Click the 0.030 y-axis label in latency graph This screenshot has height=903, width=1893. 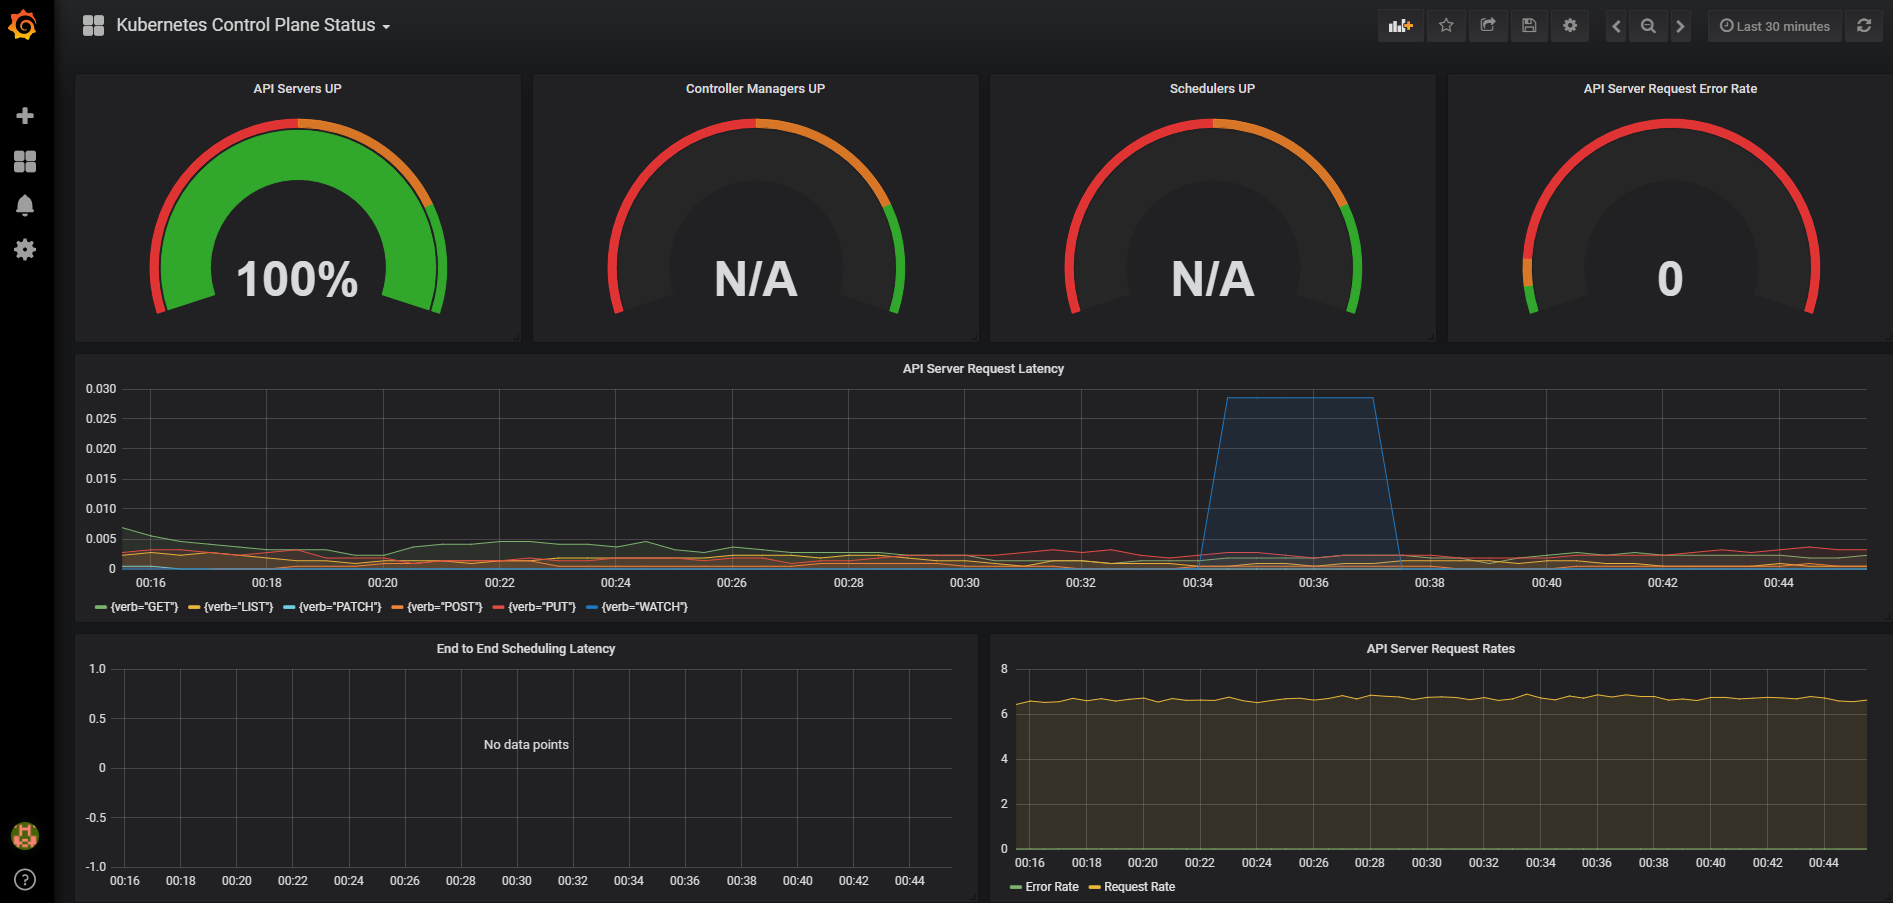click(101, 389)
